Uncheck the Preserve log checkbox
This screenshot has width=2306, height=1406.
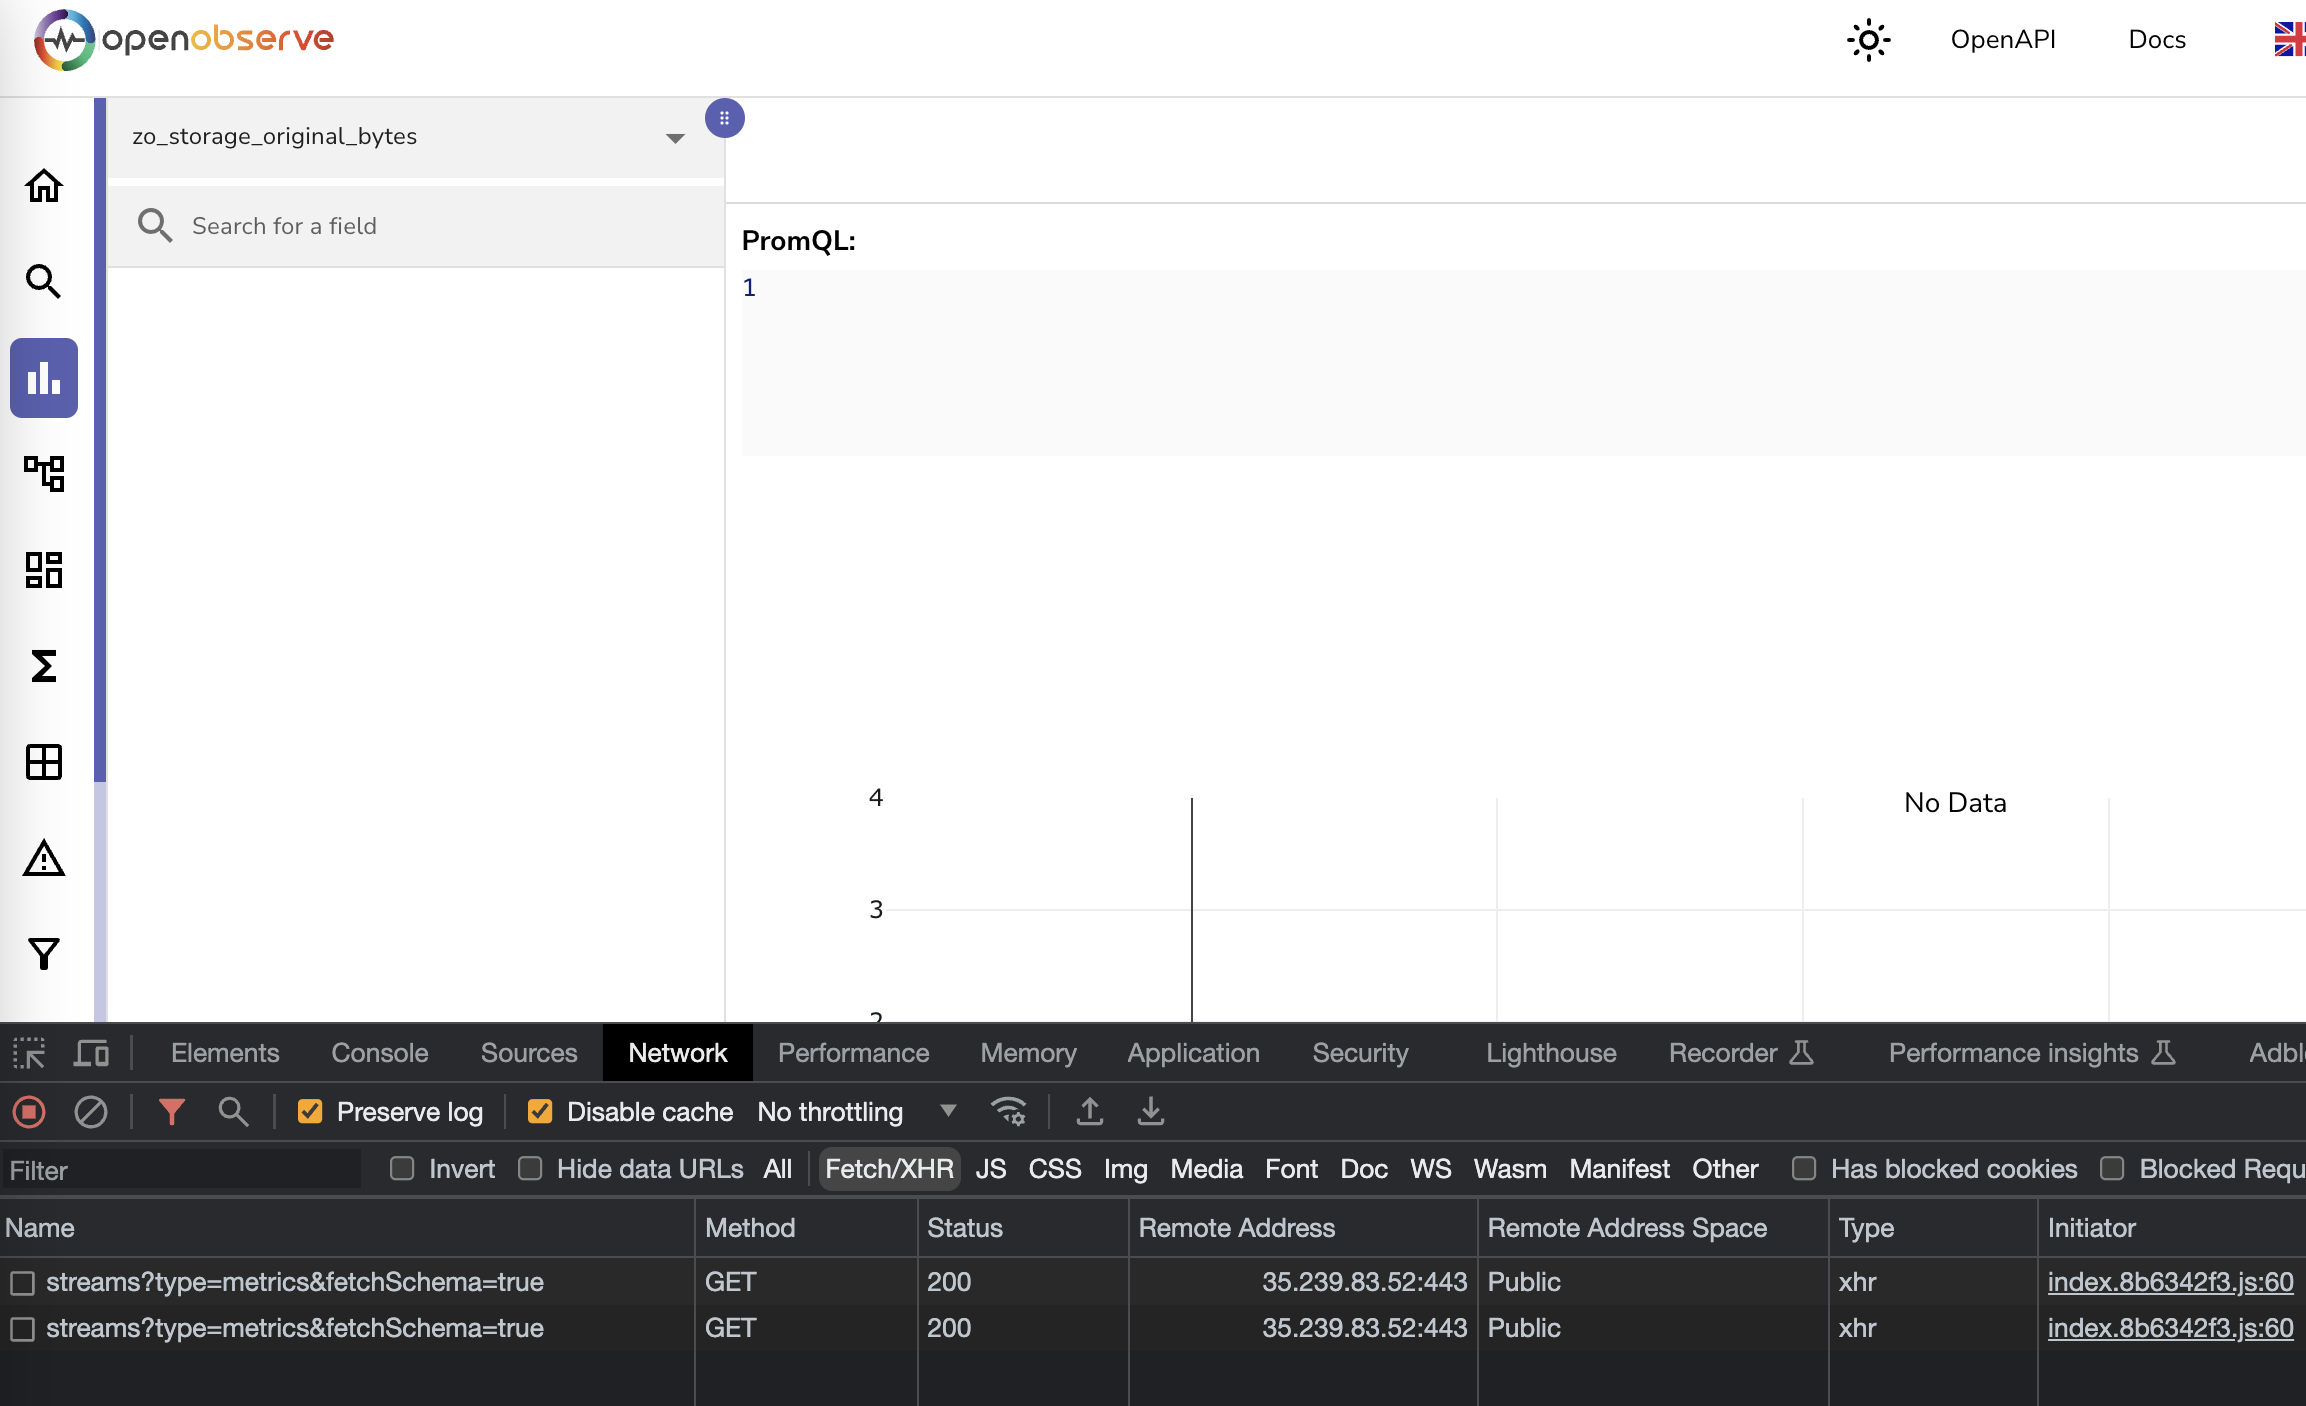[310, 1111]
